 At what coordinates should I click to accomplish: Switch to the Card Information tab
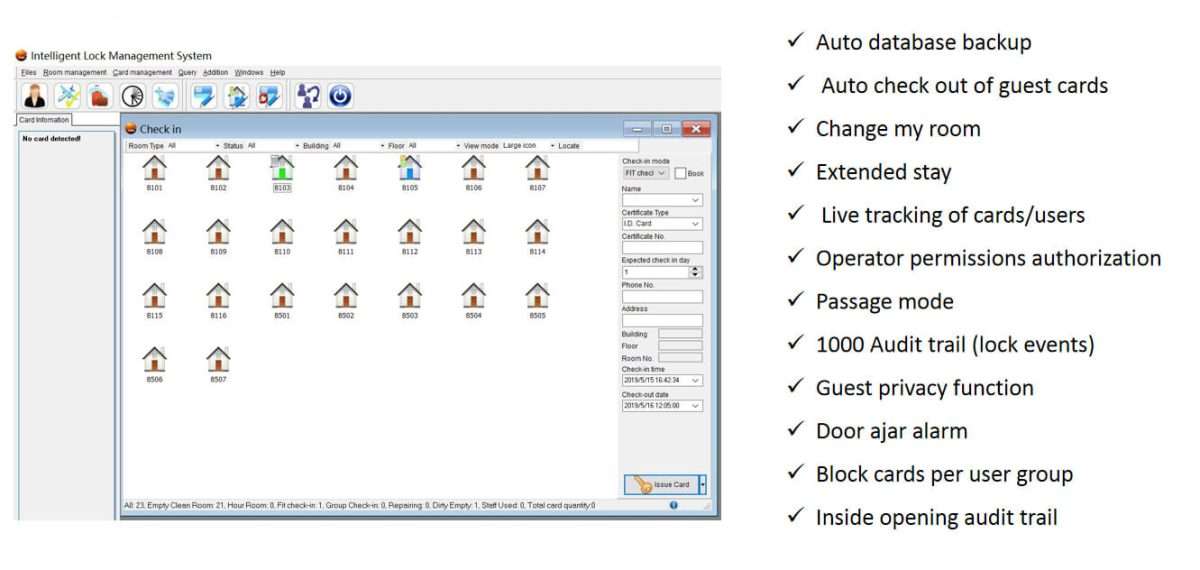point(43,120)
